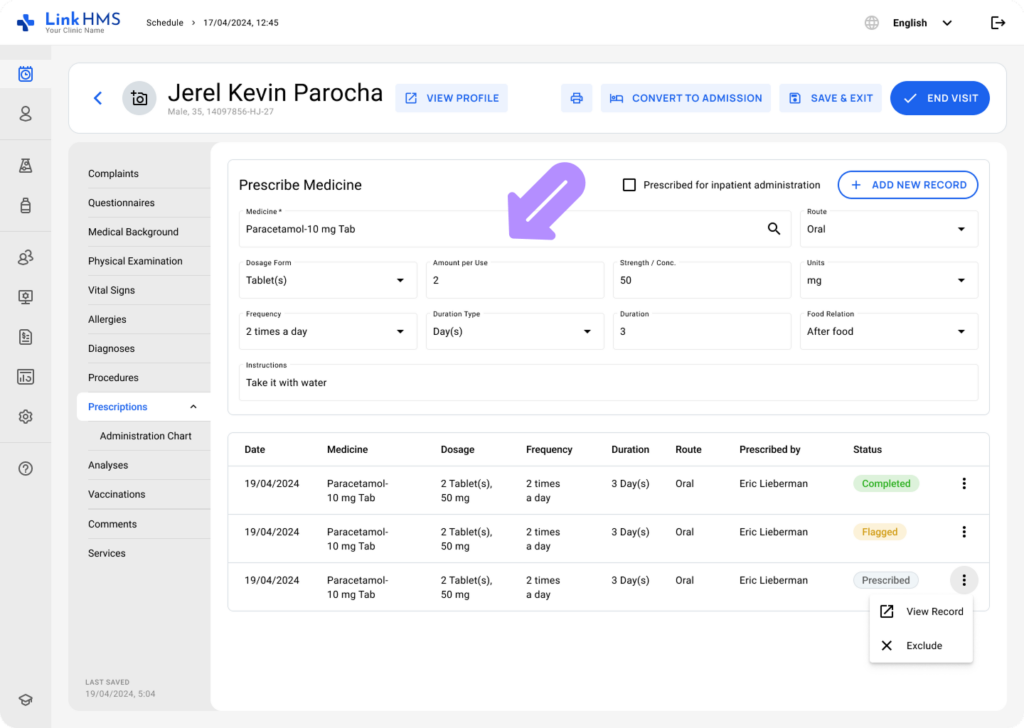Click the End Visit button
The width and height of the screenshot is (1024, 728).
[x=939, y=98]
